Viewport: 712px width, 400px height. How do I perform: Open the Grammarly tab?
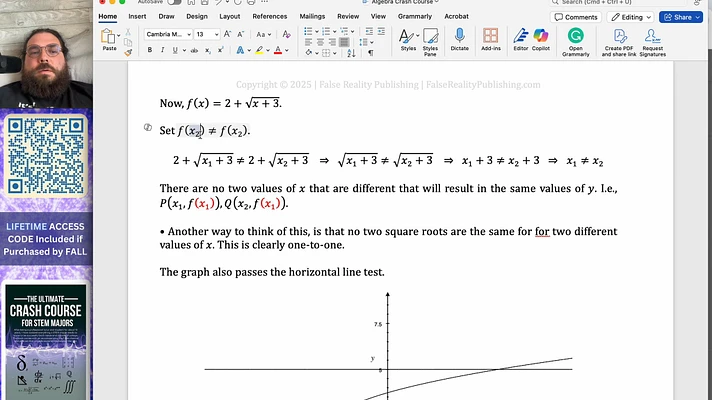coord(415,16)
